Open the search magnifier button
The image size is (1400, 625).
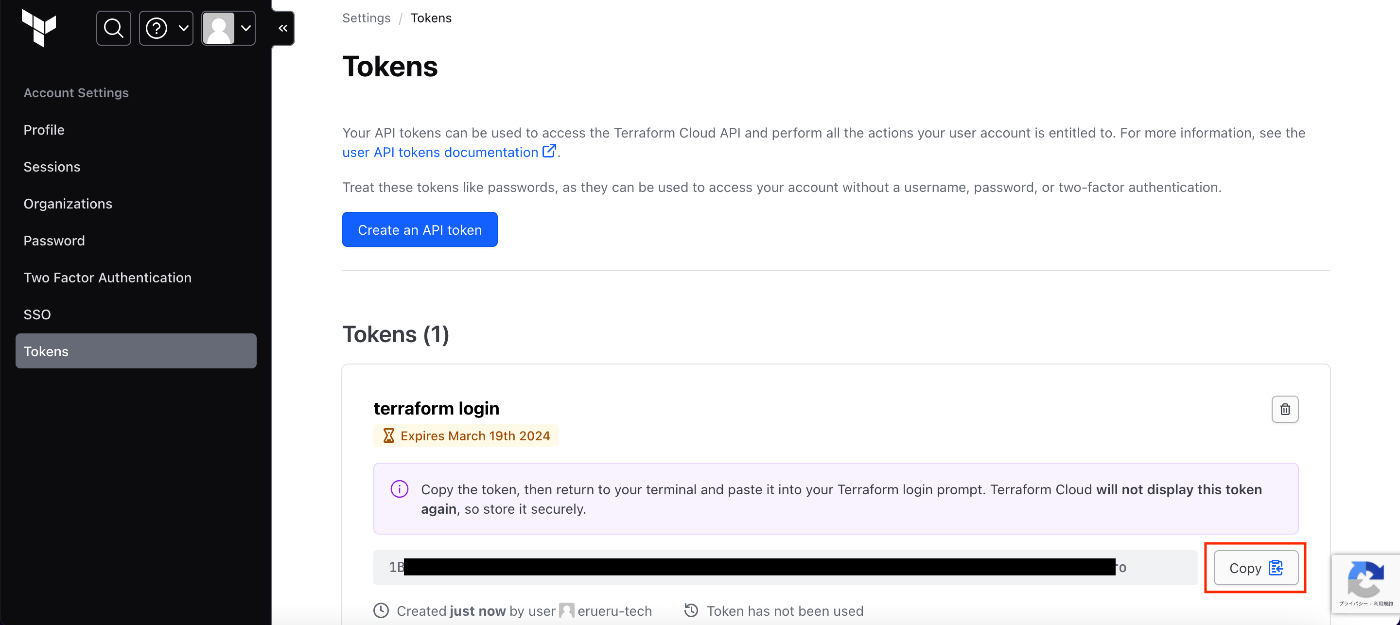click(114, 28)
